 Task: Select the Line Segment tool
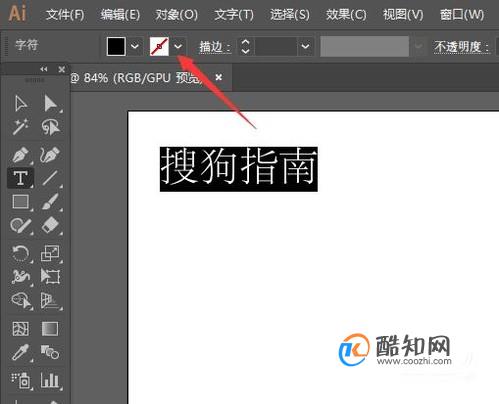[50, 178]
